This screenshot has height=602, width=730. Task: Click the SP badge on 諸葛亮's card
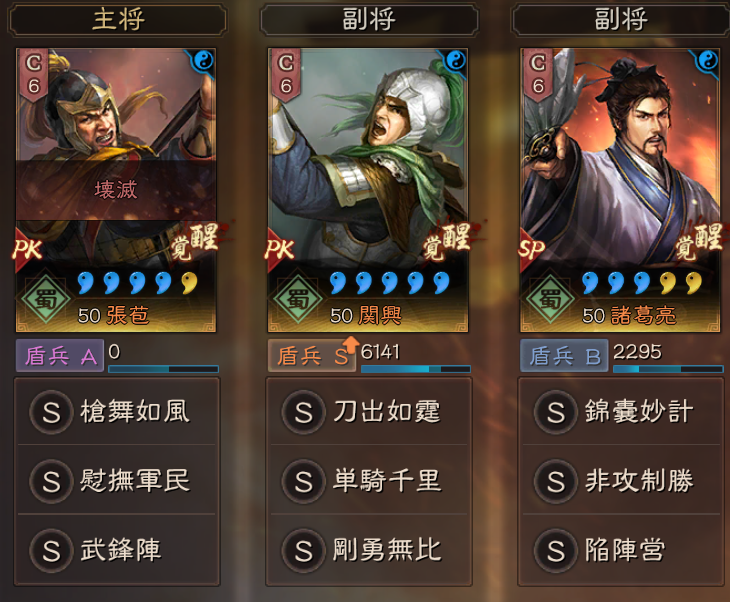[x=531, y=250]
